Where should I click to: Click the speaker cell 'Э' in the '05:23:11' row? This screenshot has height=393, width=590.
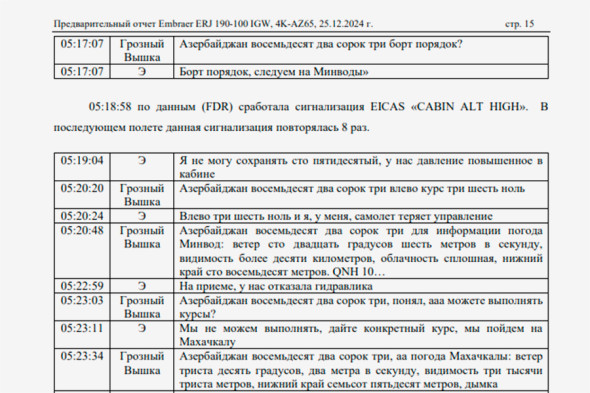point(142,335)
